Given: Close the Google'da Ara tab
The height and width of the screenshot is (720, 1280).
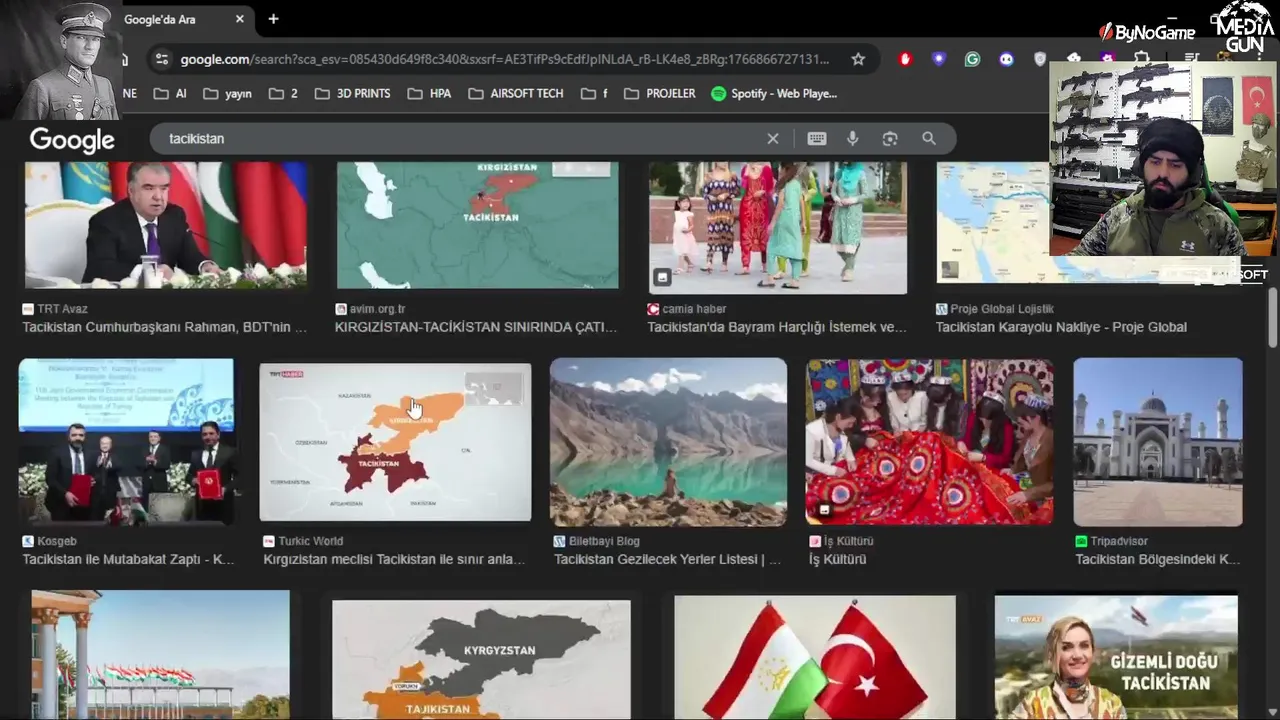Looking at the screenshot, I should (x=240, y=19).
